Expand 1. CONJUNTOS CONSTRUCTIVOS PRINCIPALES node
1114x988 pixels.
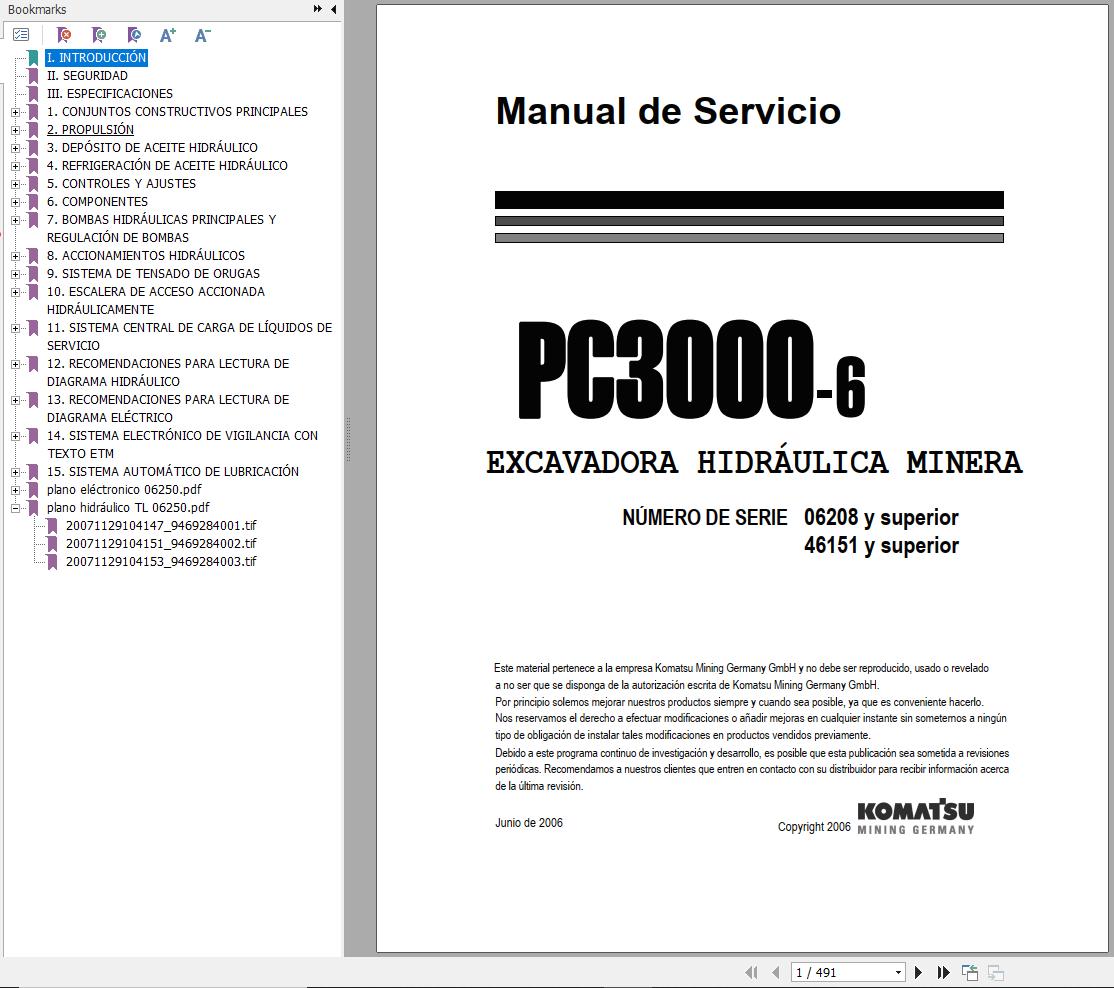[16, 112]
